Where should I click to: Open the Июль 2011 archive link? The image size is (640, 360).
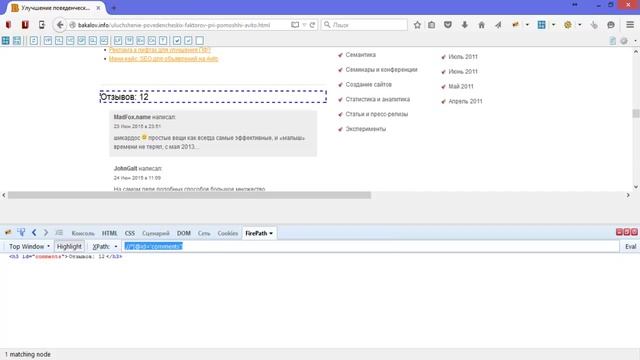coord(462,57)
